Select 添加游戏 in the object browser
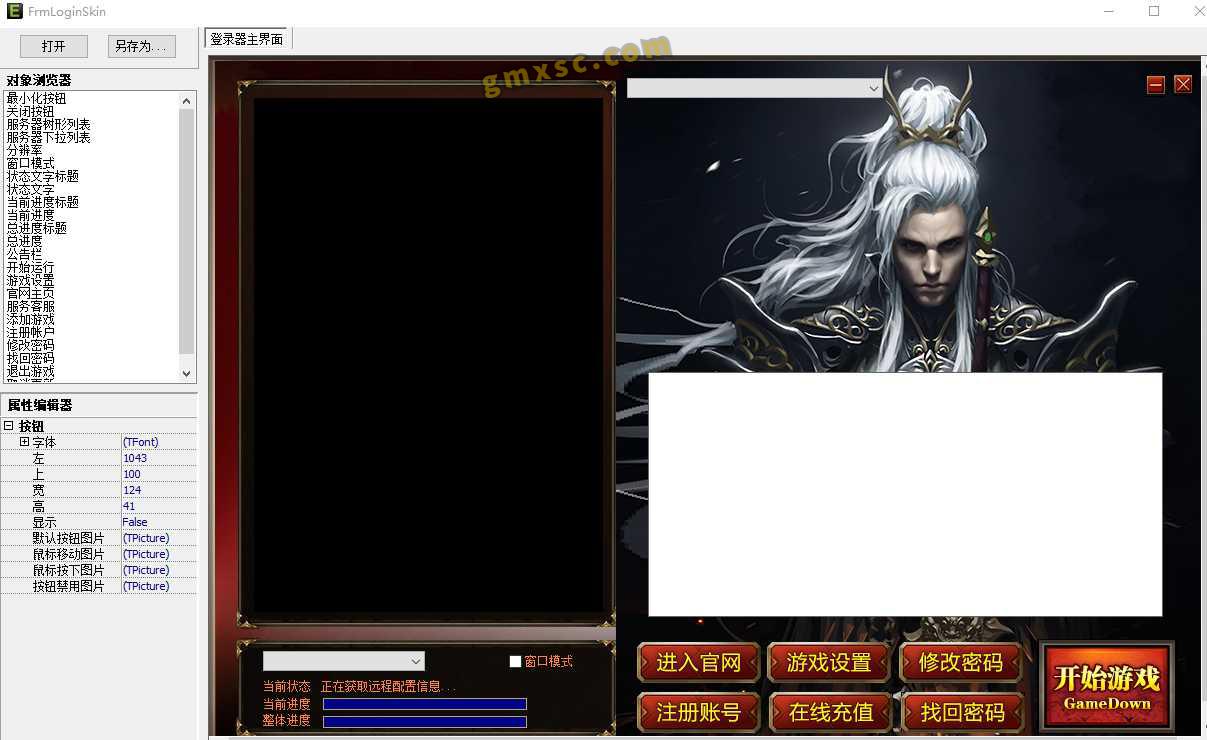Image resolution: width=1207 pixels, height=740 pixels. pyautogui.click(x=31, y=320)
